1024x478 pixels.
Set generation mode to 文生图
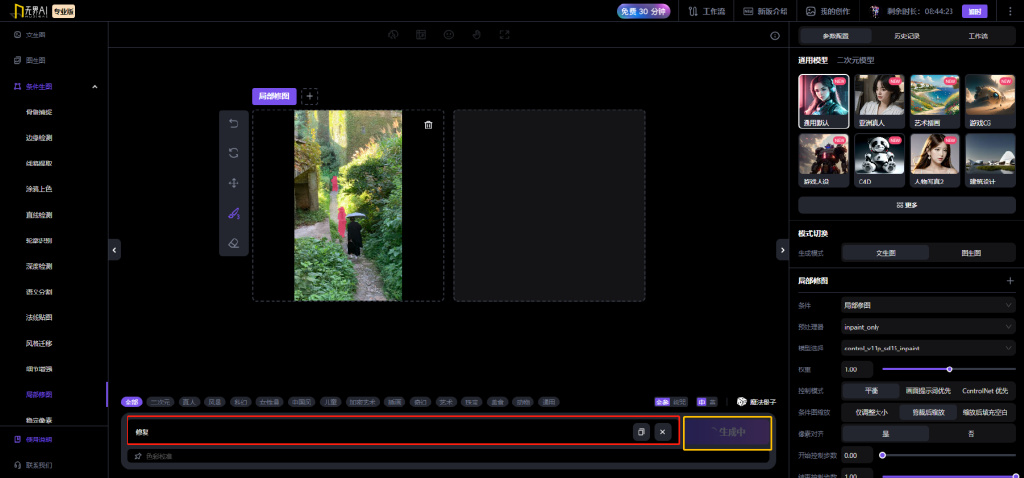coord(886,253)
